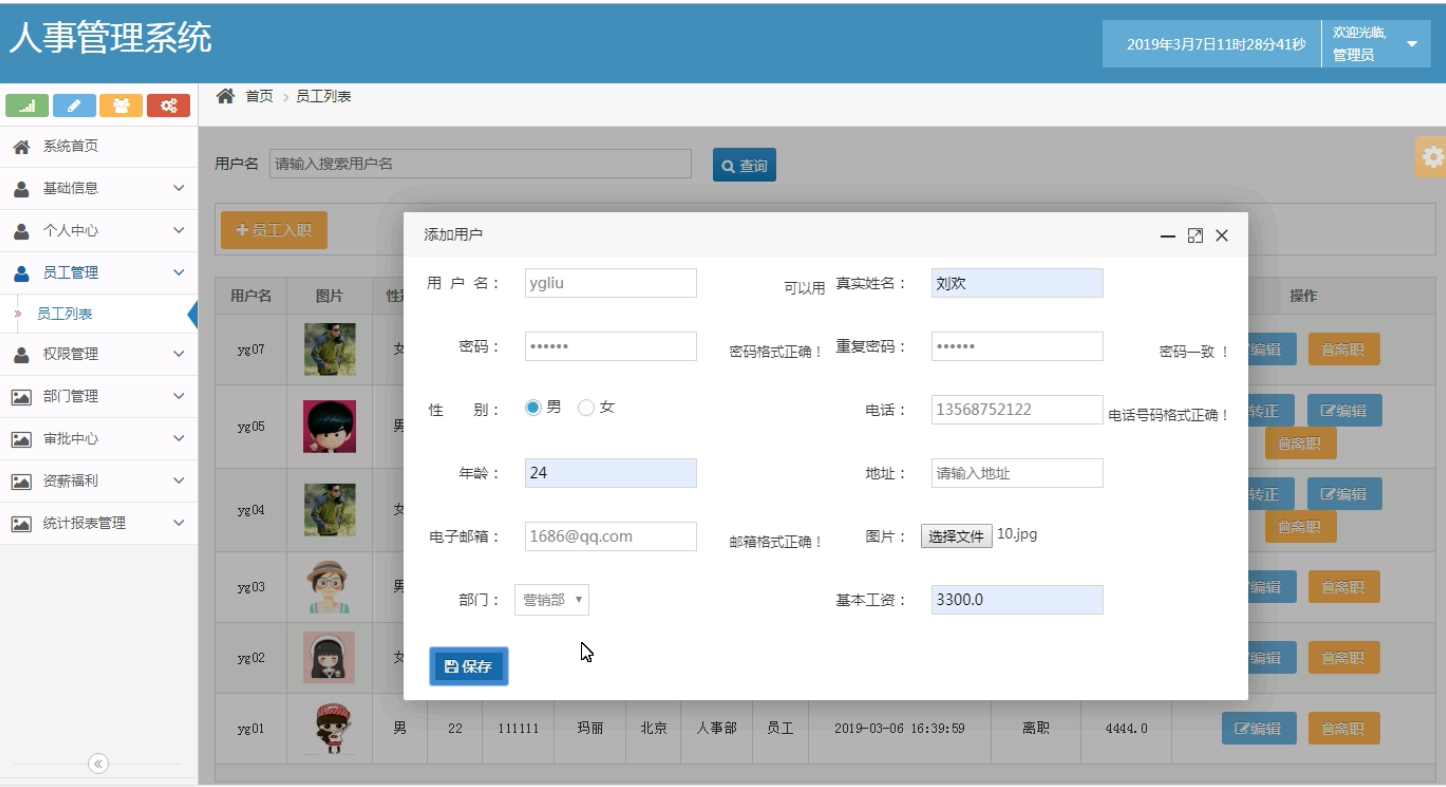This screenshot has height=787, width=1446.
Task: Click the green chart shortcut icon
Action: [x=27, y=106]
